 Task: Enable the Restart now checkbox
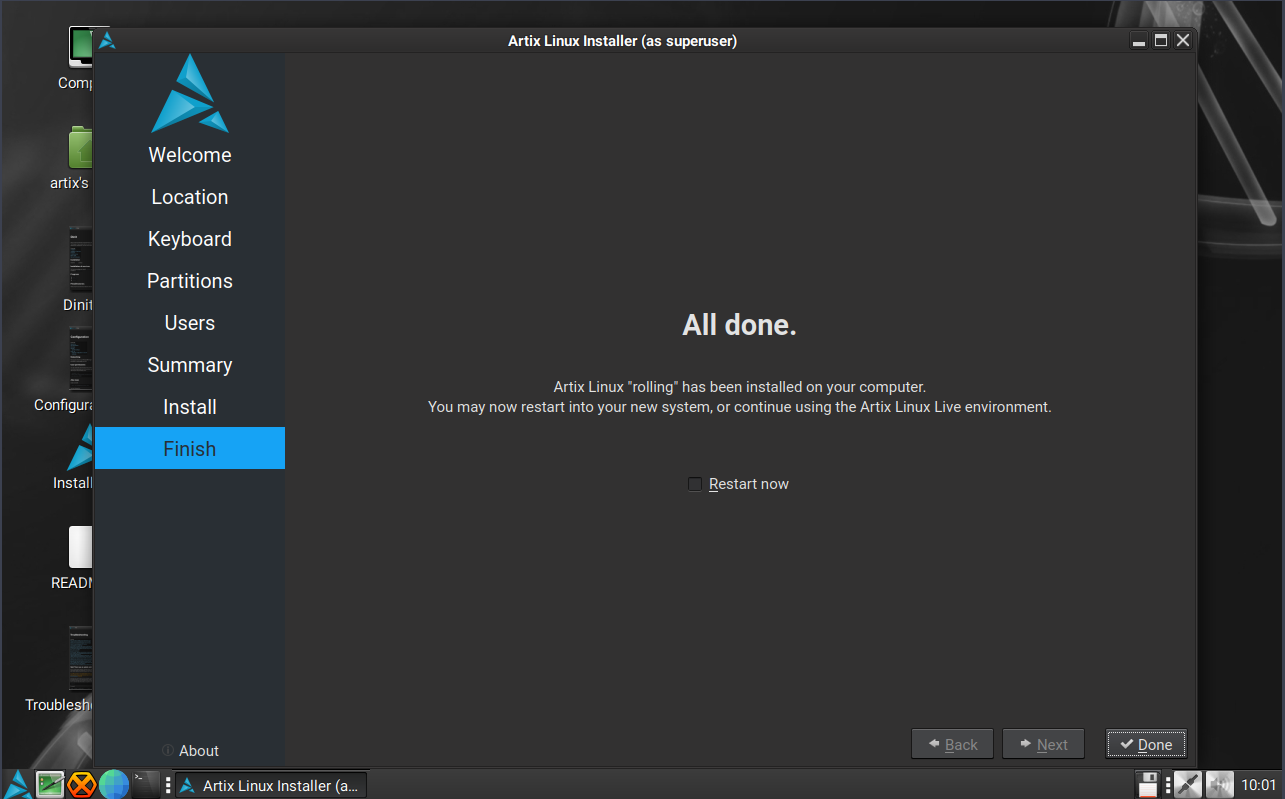(x=695, y=484)
